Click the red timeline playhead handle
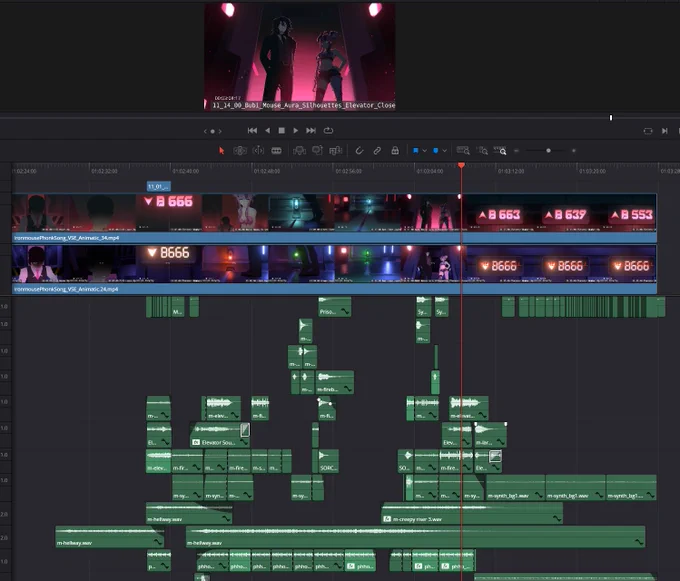 [461, 165]
